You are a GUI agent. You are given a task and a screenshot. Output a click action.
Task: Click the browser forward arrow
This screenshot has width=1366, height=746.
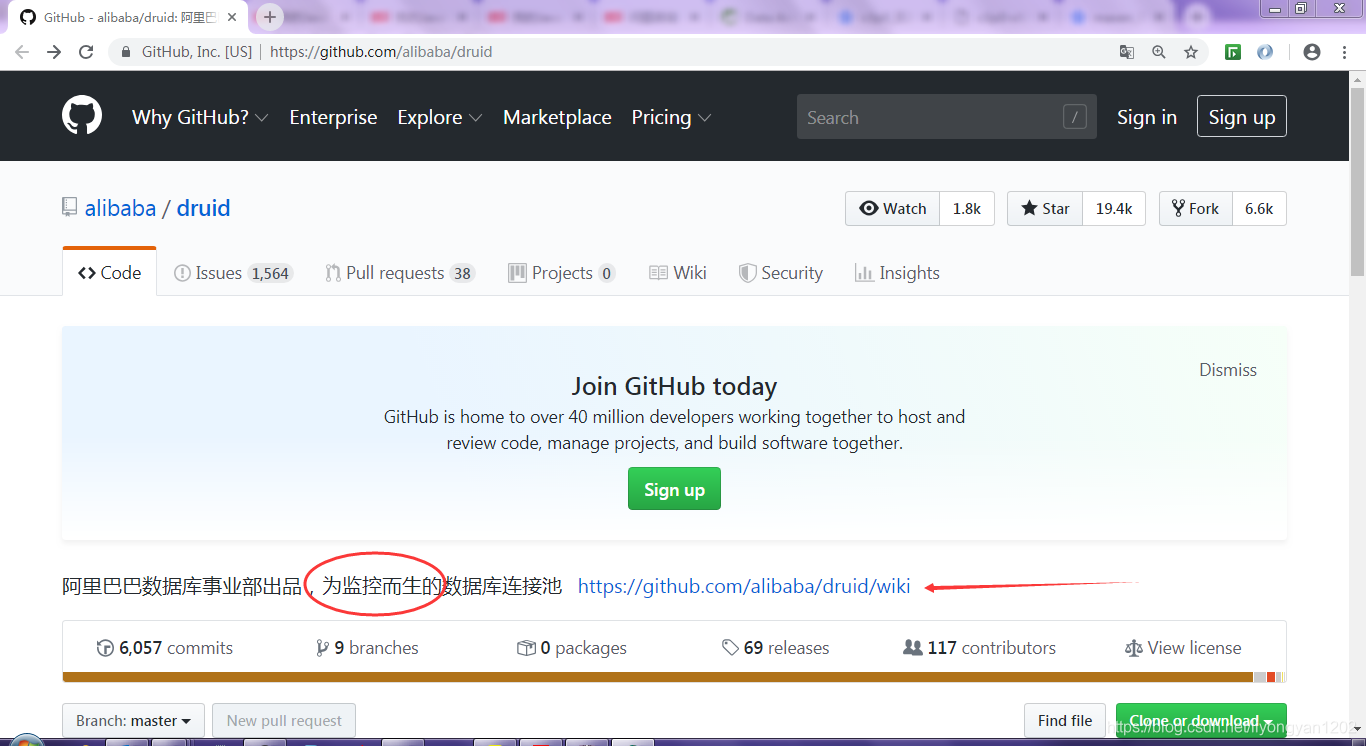coord(54,52)
